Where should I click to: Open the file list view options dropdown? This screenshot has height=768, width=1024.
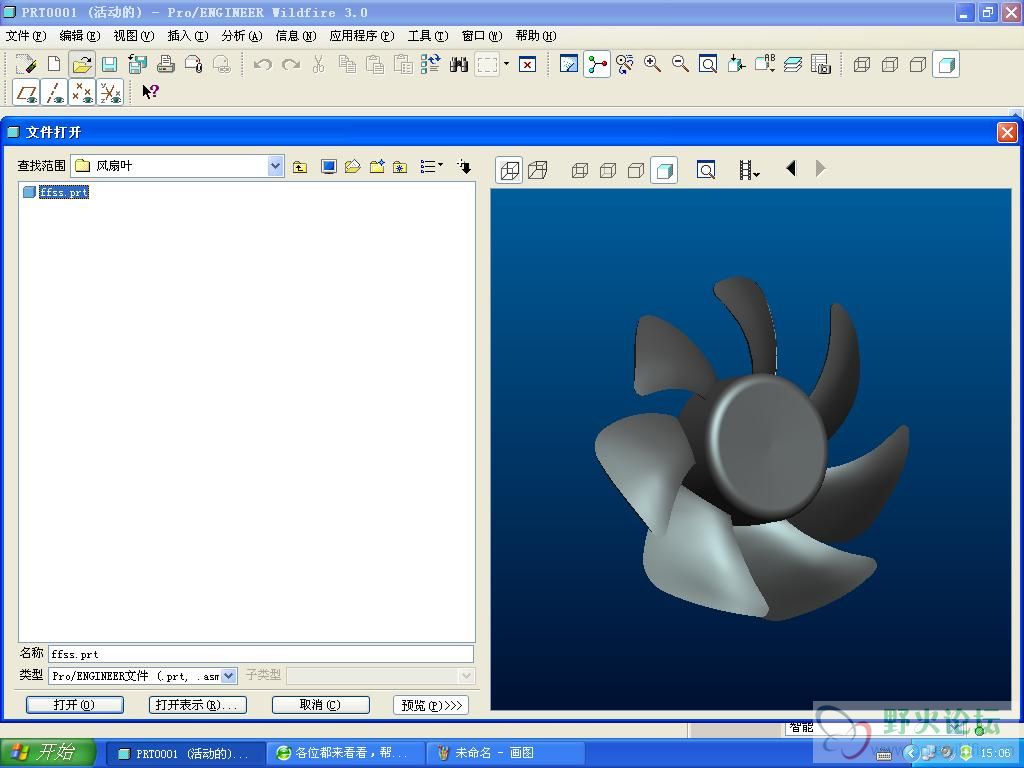pyautogui.click(x=432, y=167)
